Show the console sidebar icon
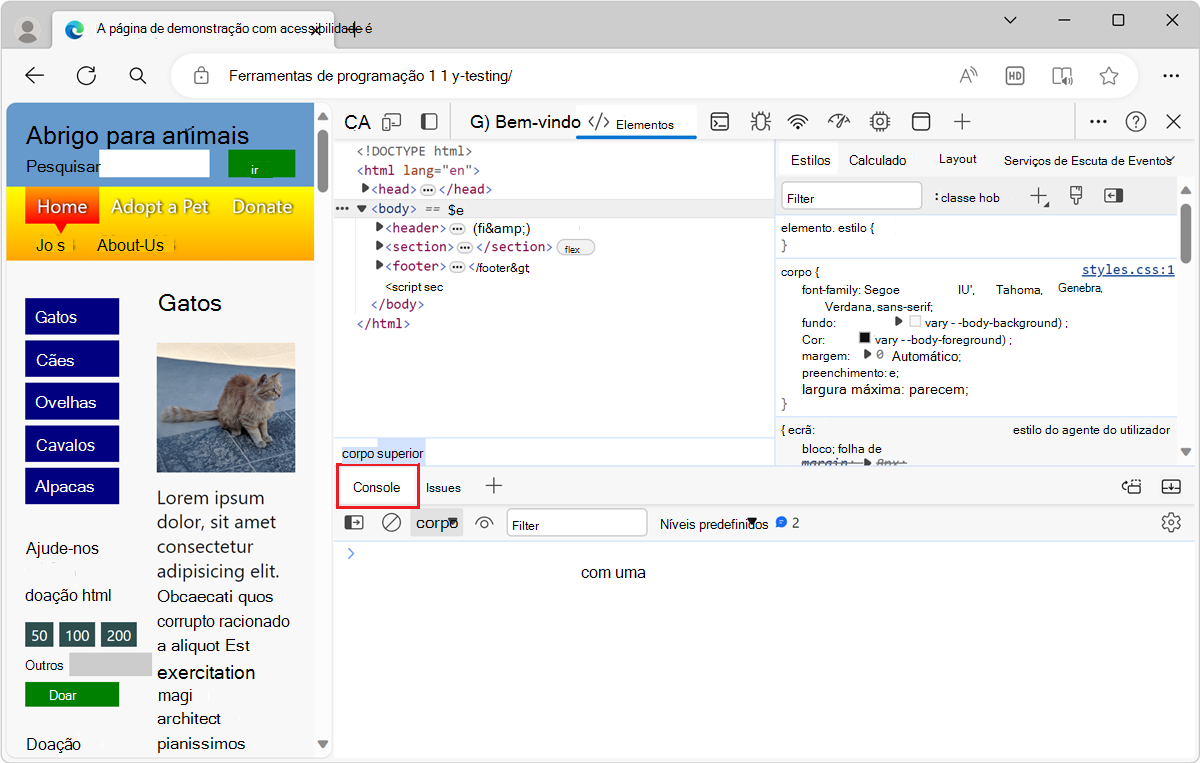The height and width of the screenshot is (763, 1200). 354,522
